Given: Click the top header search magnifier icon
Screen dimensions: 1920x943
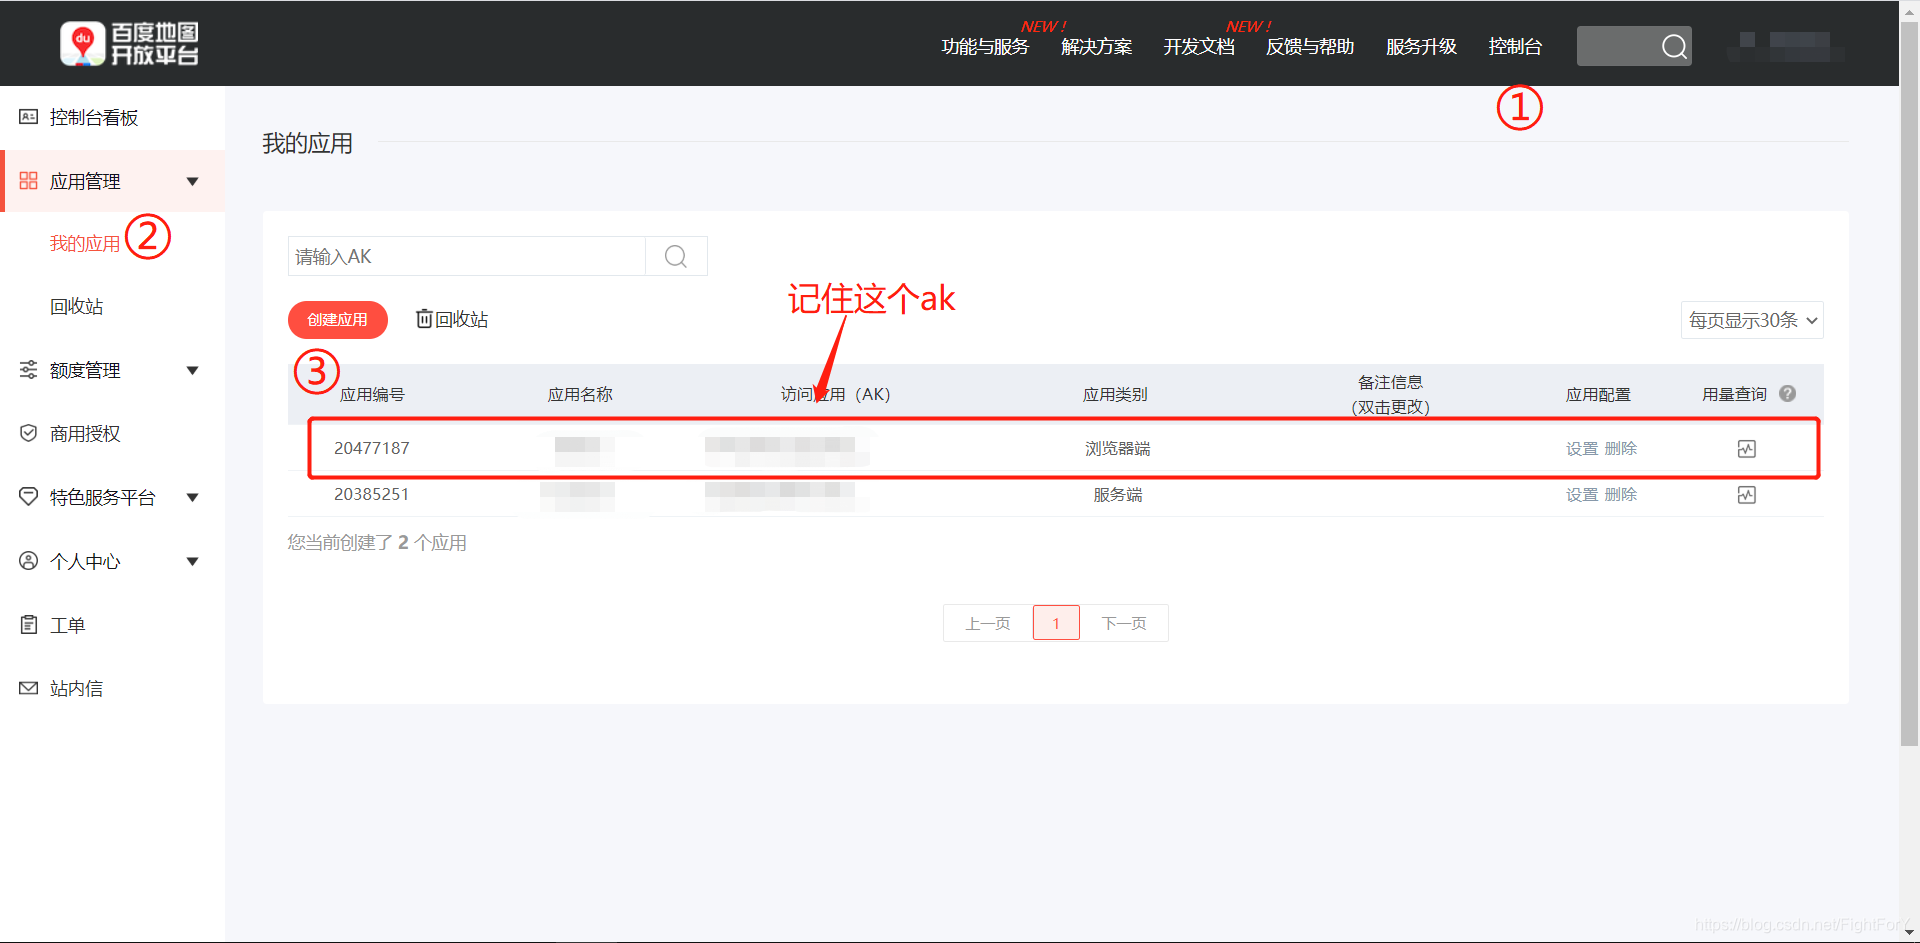Looking at the screenshot, I should point(1674,46).
